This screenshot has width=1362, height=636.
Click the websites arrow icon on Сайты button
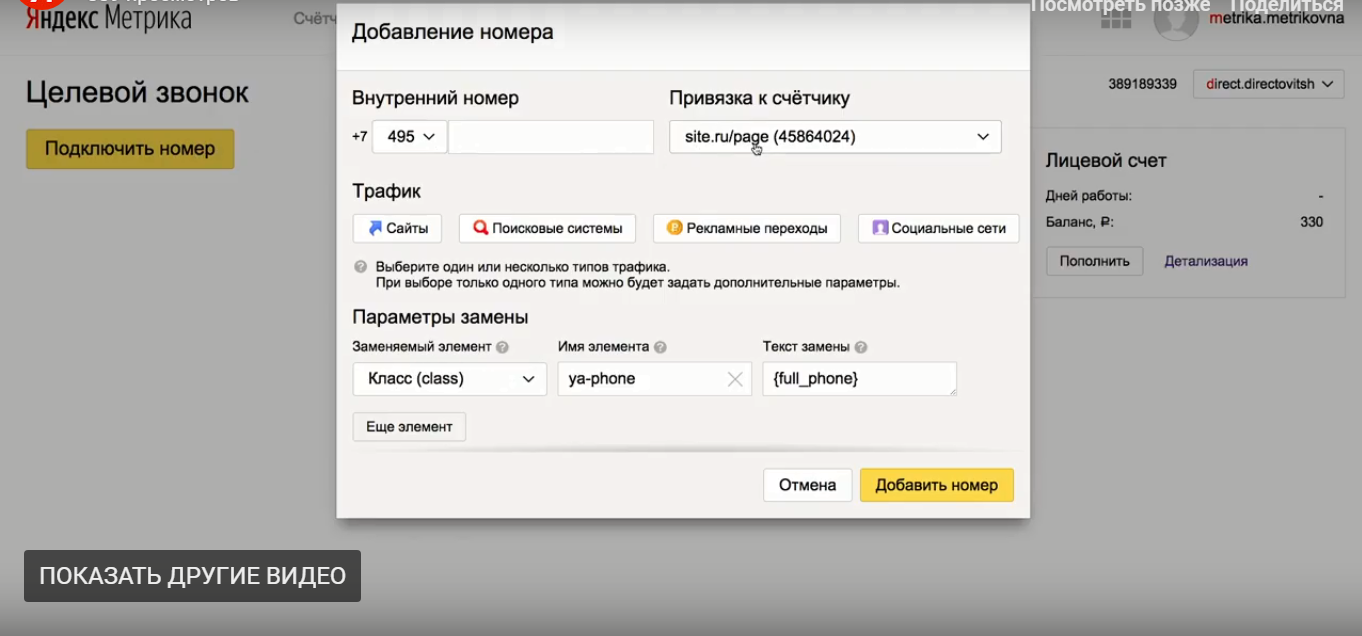point(375,228)
